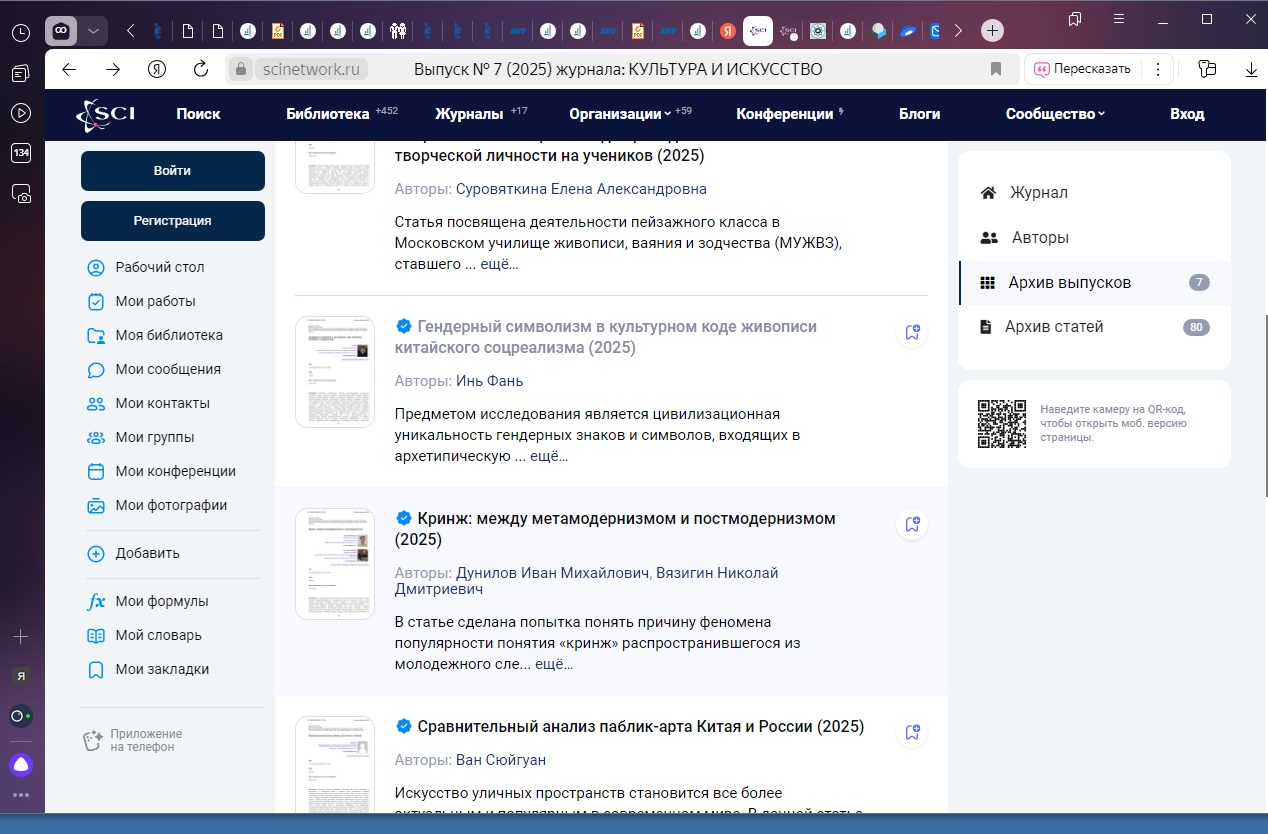Expand the Организации dropdown menu
Viewport: 1268px width, 834px height.
(x=620, y=114)
